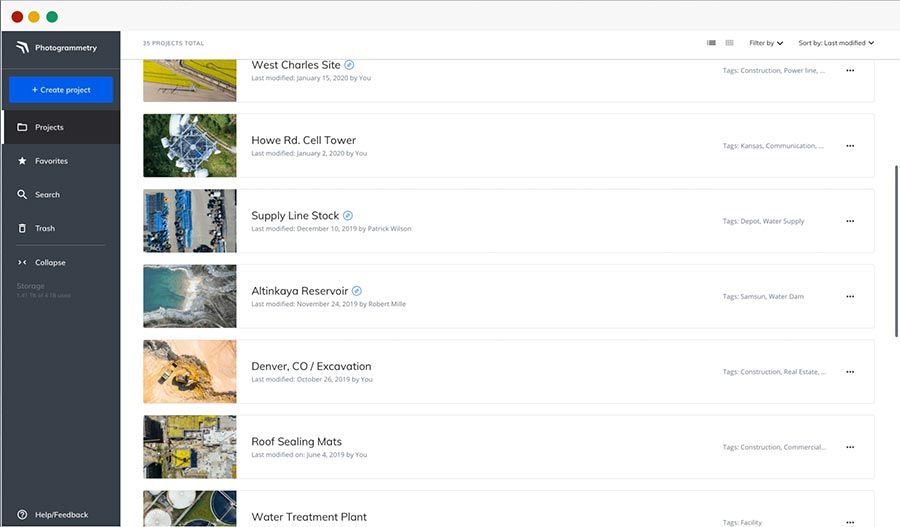900x527 pixels.
Task: Click 'Tags: Samsun, Water Dam' text
Action: 763,297
